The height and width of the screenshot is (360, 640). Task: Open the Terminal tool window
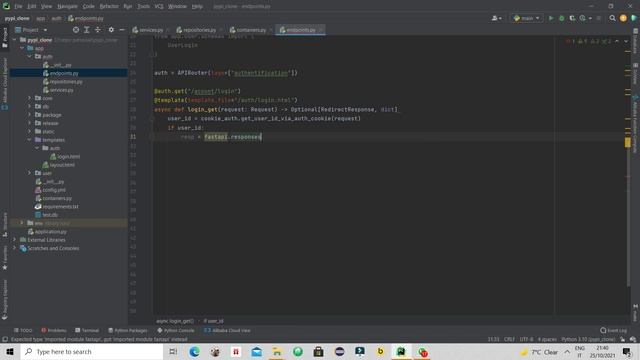(x=87, y=330)
